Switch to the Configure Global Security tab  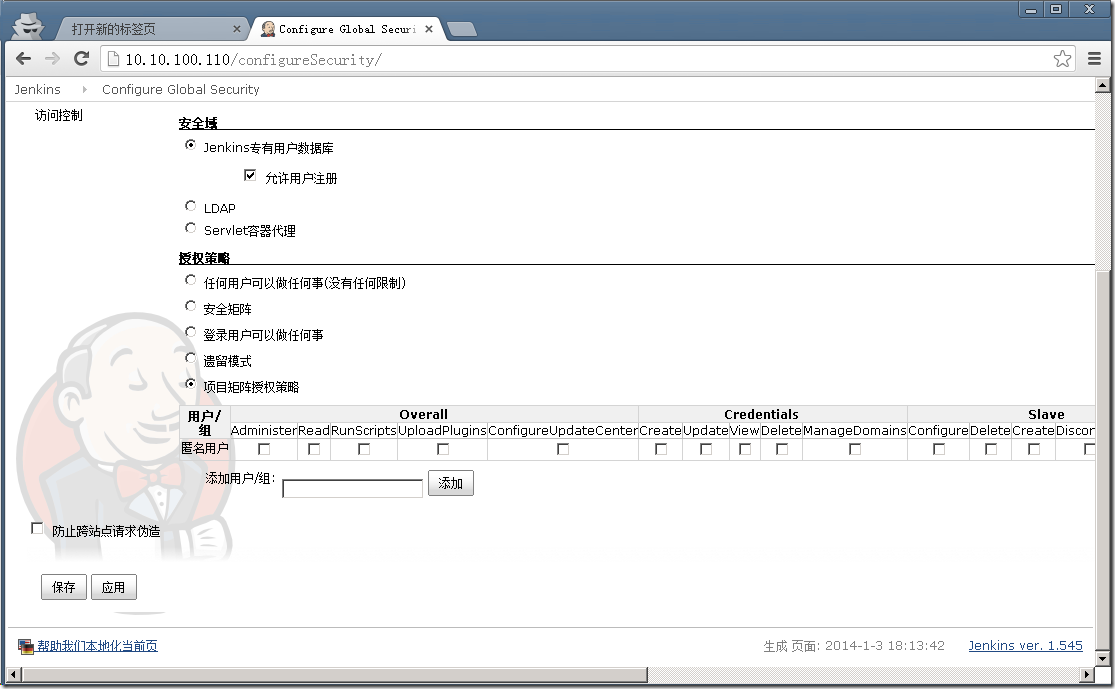(347, 29)
